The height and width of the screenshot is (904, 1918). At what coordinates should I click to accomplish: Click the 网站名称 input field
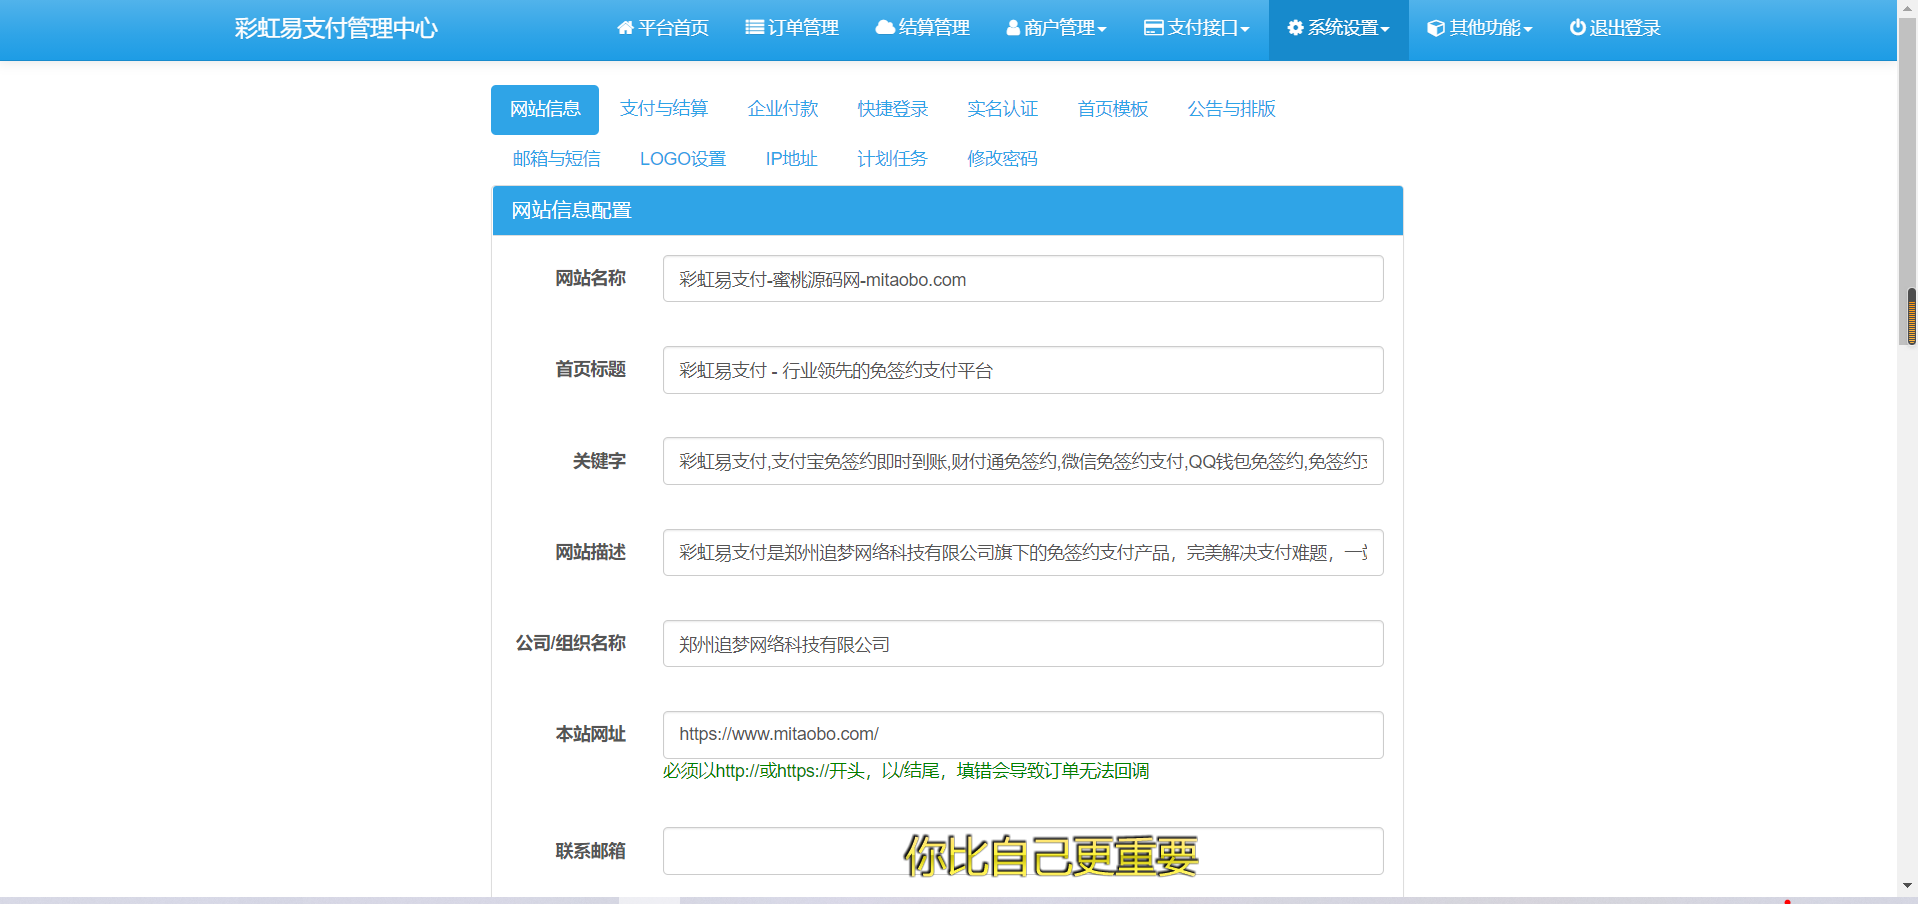1022,279
